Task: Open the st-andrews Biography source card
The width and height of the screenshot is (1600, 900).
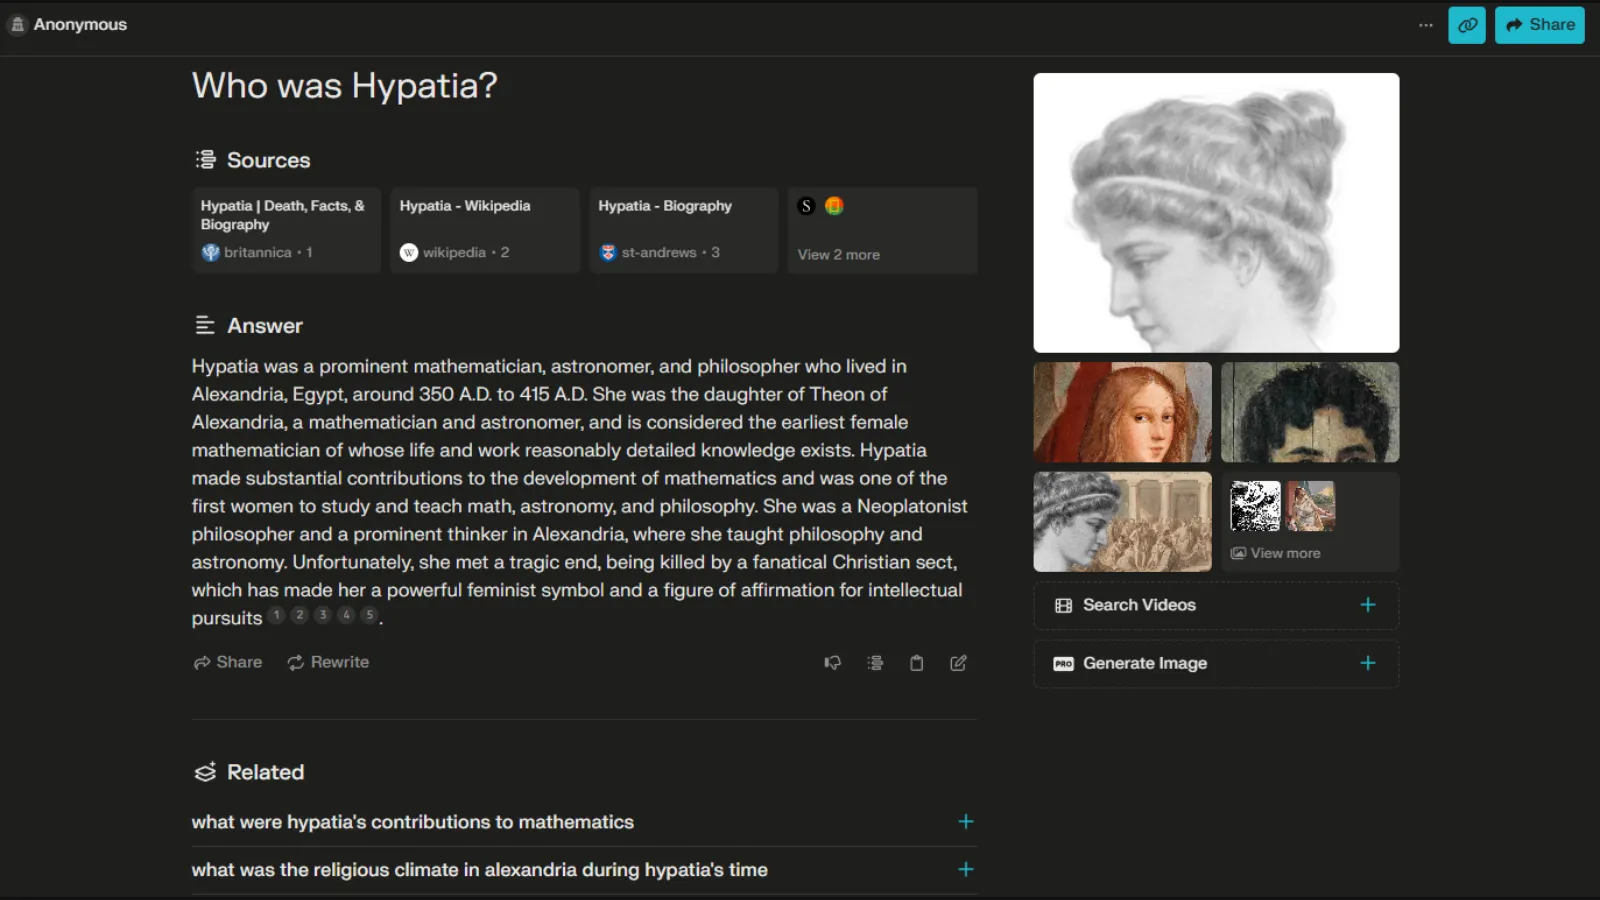Action: 683,230
